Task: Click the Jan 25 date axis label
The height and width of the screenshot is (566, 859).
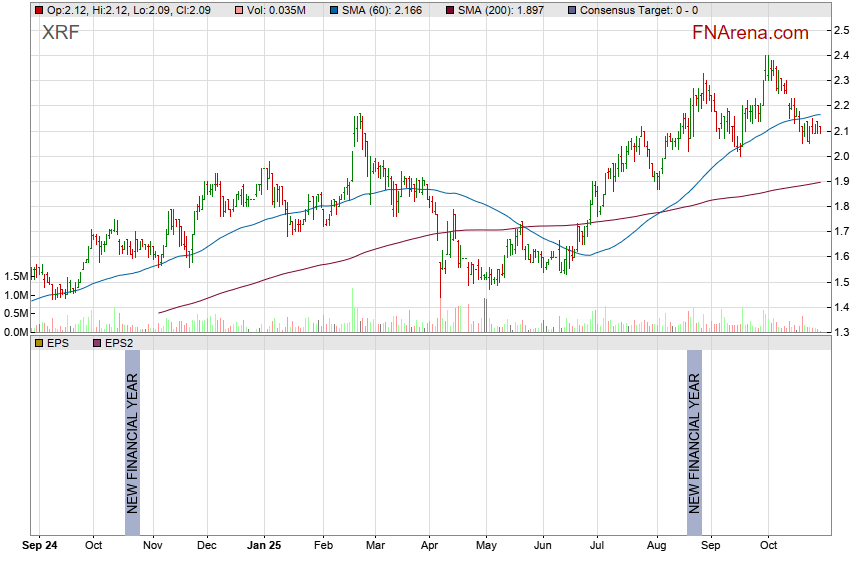Action: click(x=265, y=547)
